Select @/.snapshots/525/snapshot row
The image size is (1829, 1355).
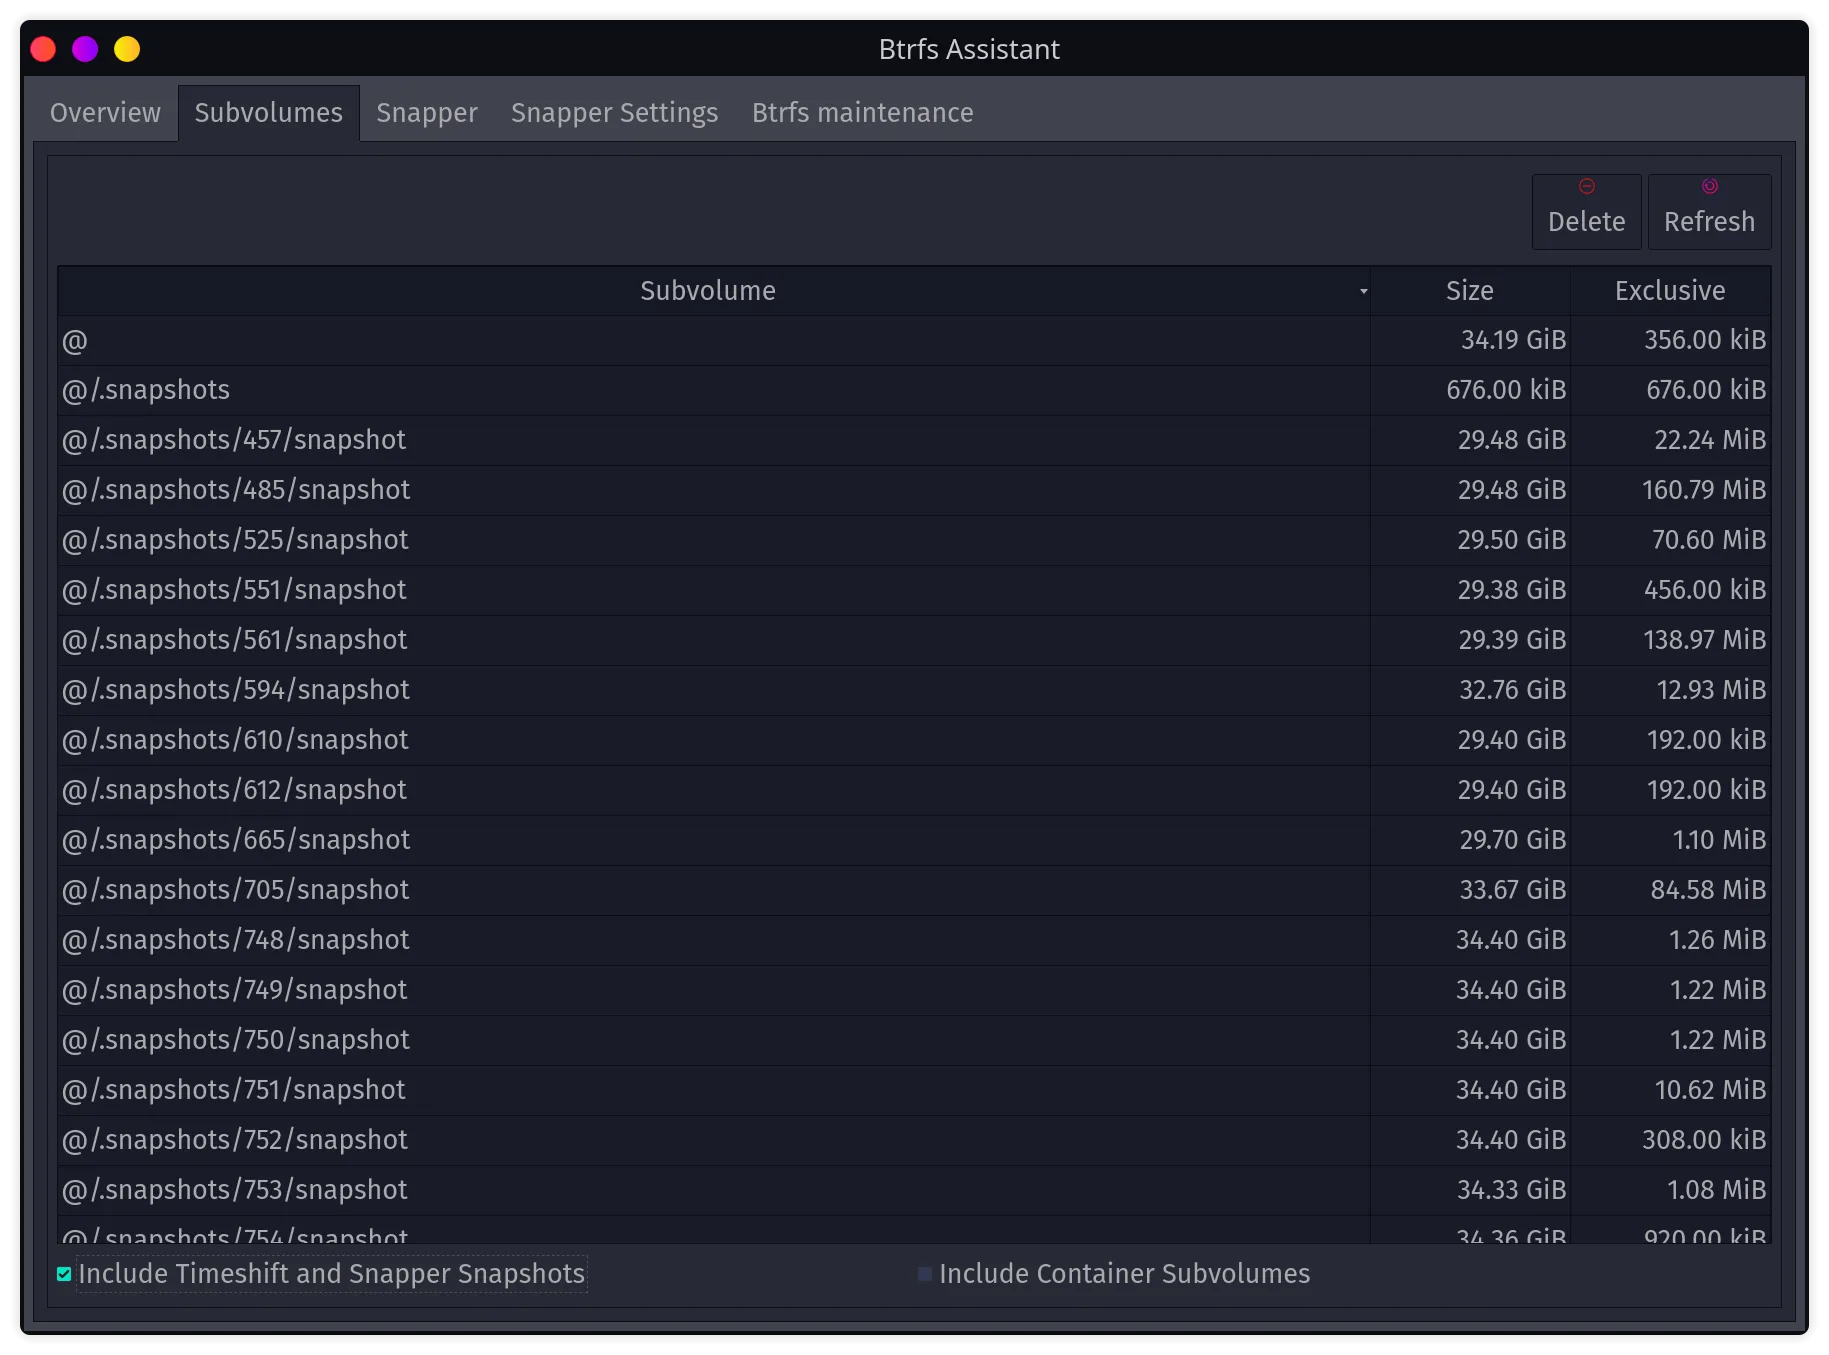point(914,541)
